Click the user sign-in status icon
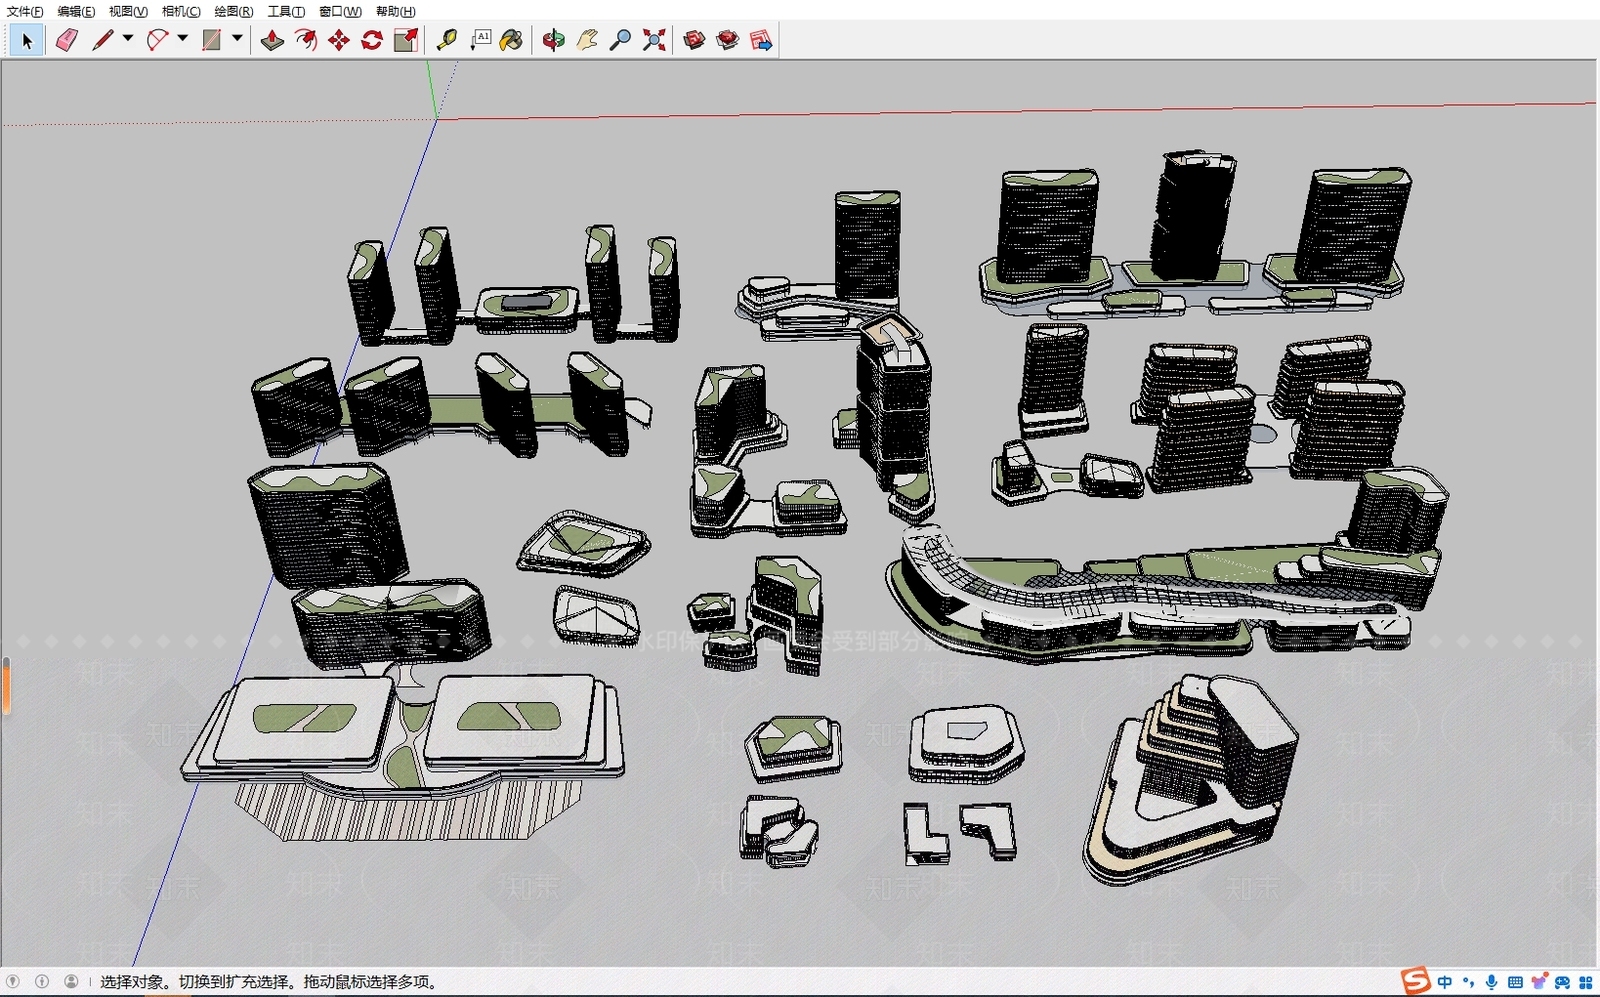 pyautogui.click(x=71, y=982)
